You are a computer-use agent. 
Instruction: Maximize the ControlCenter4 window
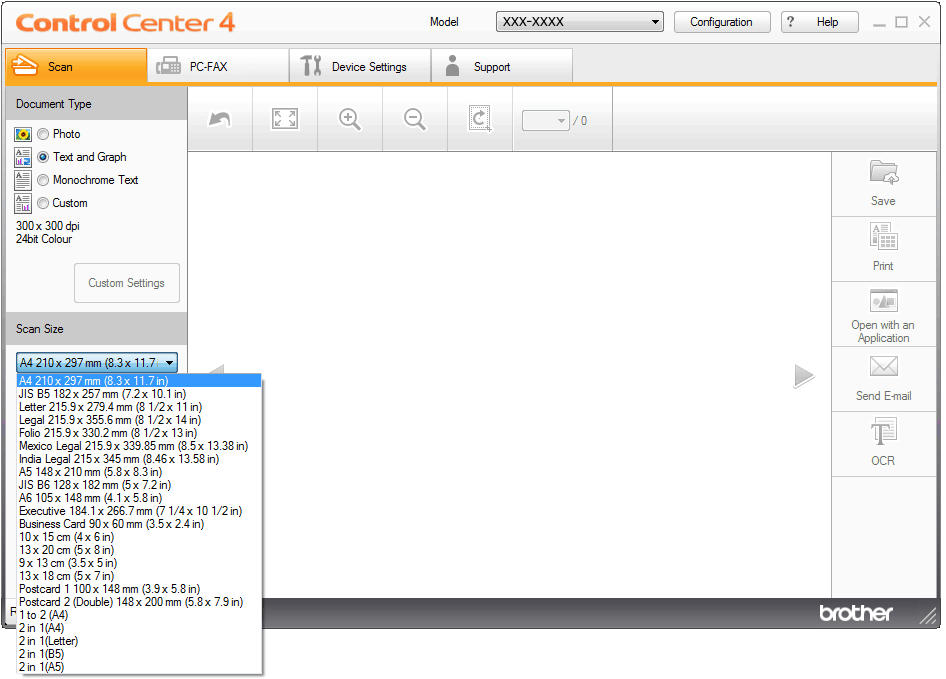[901, 22]
